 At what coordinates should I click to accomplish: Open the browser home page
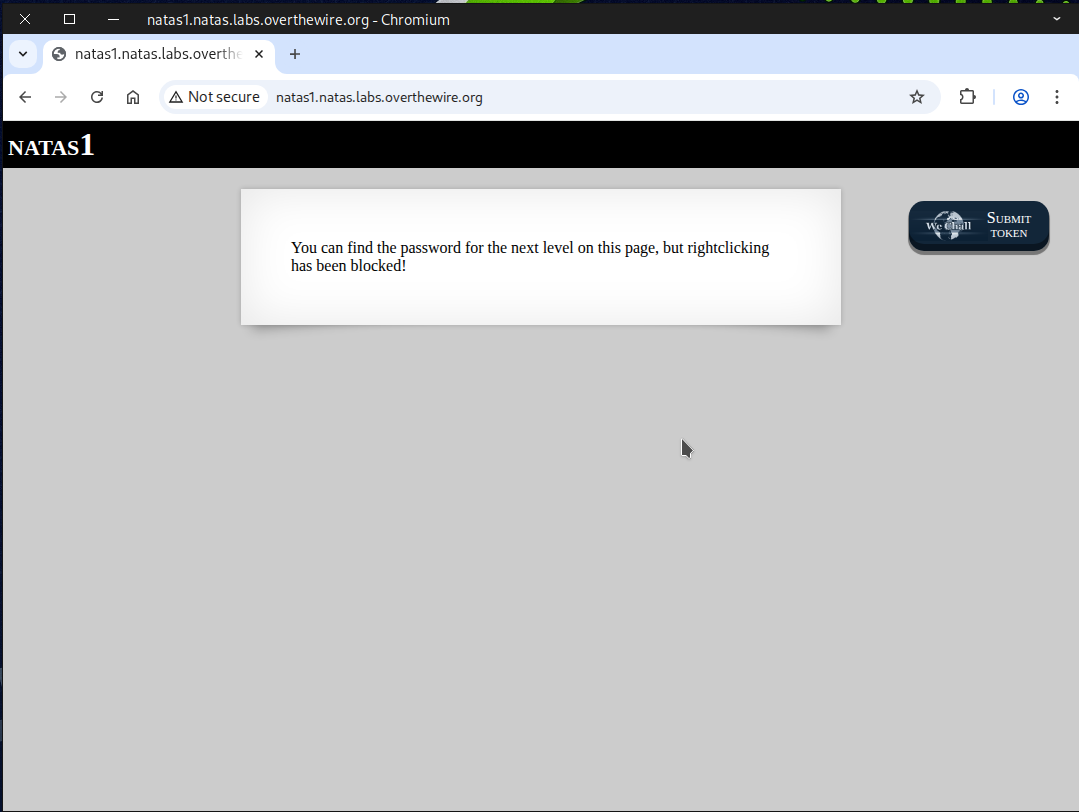click(133, 97)
